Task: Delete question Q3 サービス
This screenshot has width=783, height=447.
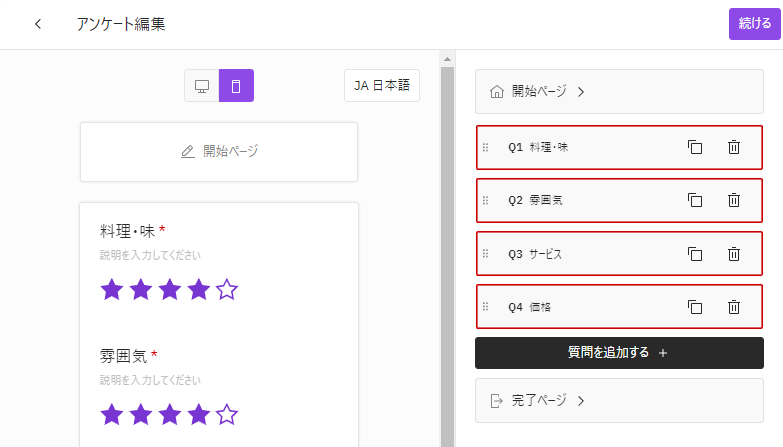Action: coord(733,254)
